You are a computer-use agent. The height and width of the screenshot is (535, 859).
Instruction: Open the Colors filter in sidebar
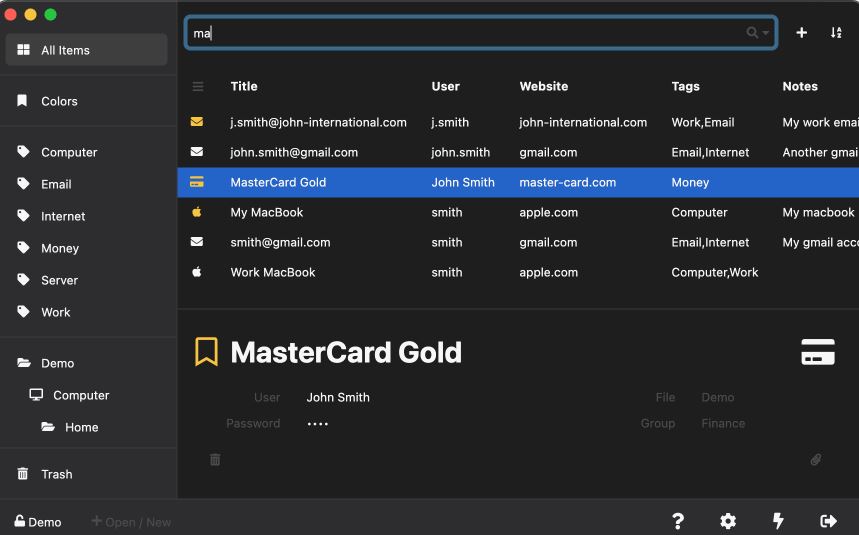pos(87,101)
